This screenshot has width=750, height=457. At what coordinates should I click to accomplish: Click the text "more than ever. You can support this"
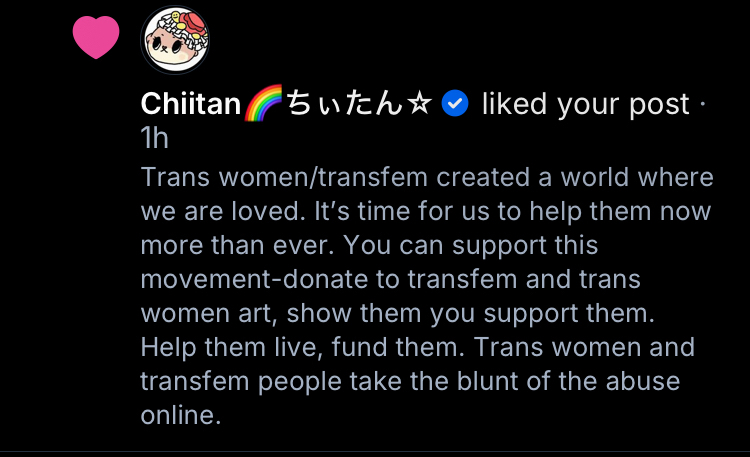tap(369, 246)
